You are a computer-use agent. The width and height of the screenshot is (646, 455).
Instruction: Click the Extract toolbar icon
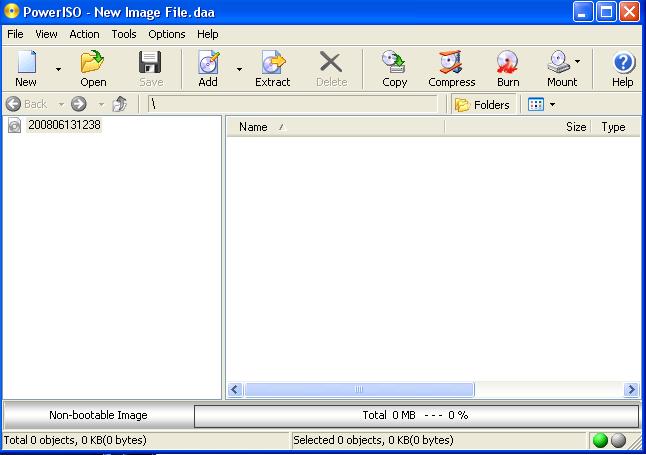(x=273, y=62)
